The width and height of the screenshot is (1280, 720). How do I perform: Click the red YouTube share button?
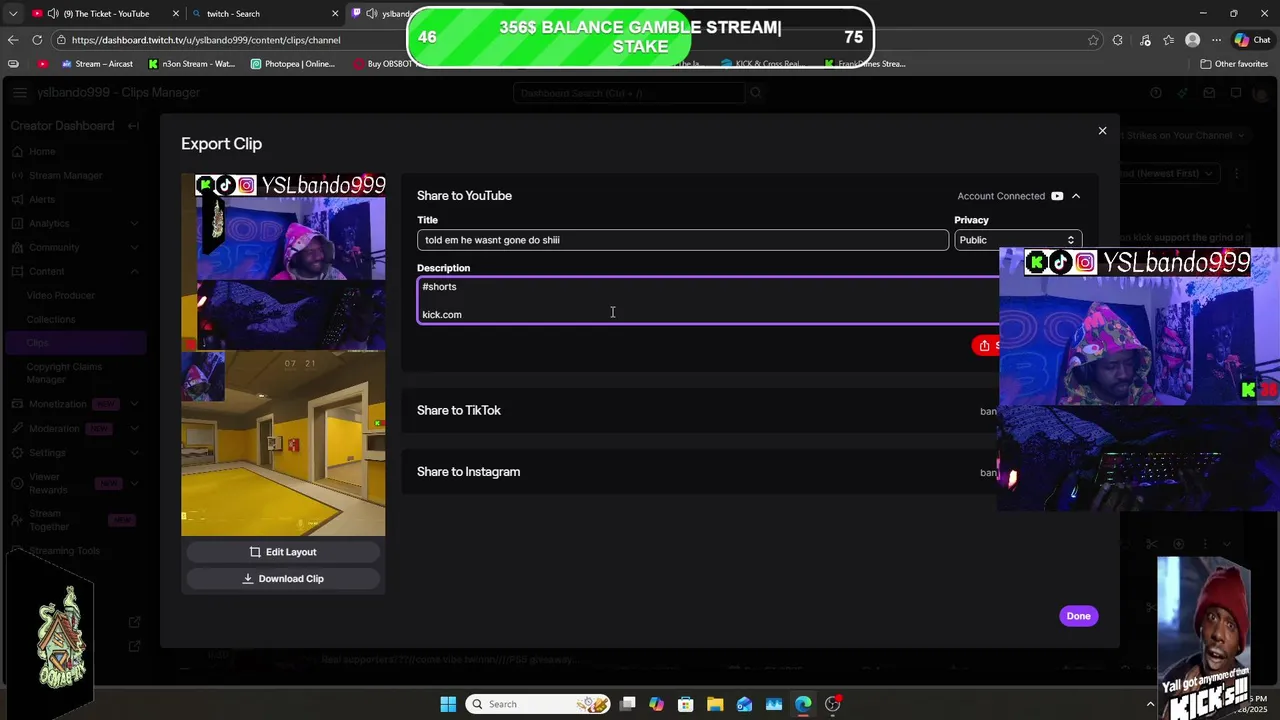click(986, 345)
